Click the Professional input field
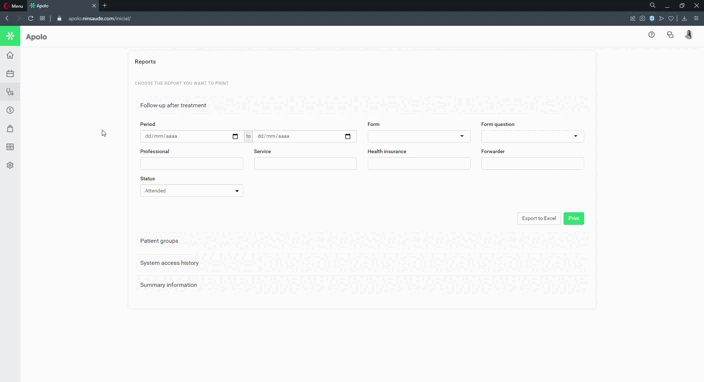The image size is (704, 382). tap(191, 163)
